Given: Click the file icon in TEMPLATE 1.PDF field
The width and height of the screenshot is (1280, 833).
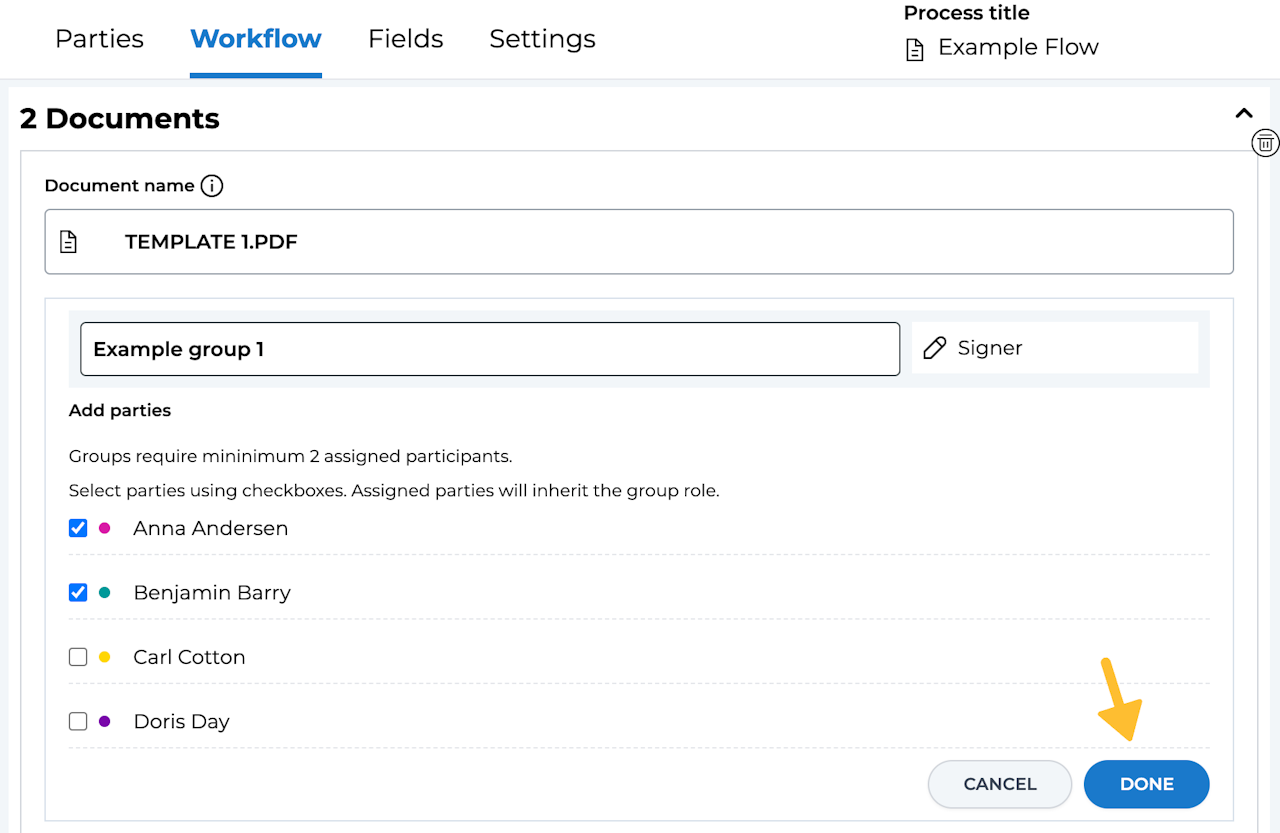Looking at the screenshot, I should coord(68,242).
